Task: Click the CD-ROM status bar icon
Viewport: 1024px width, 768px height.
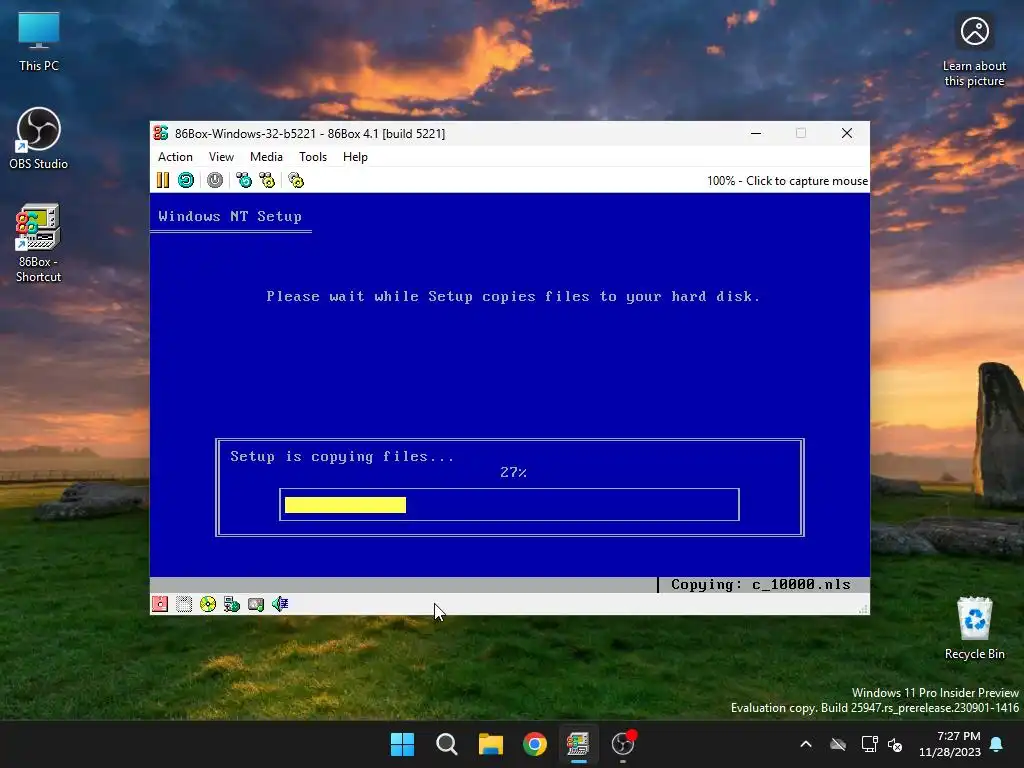Action: point(208,604)
